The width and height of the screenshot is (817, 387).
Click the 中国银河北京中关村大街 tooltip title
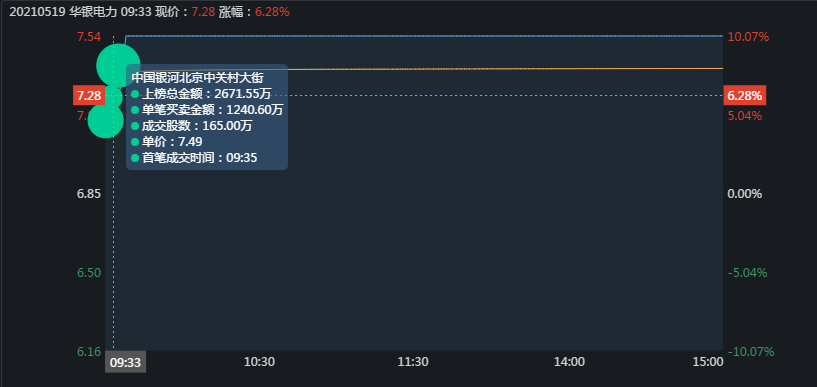(197, 78)
